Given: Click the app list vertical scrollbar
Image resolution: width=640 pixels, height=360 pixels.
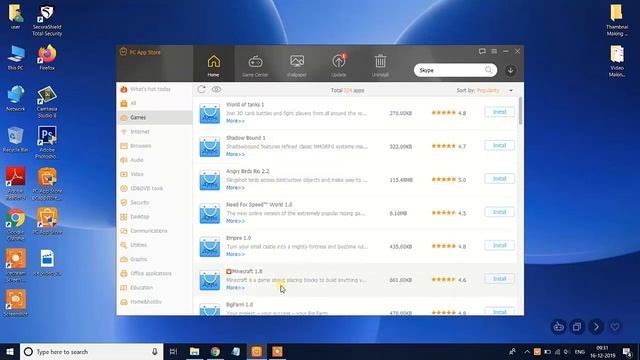Looking at the screenshot, I should pos(520,111).
